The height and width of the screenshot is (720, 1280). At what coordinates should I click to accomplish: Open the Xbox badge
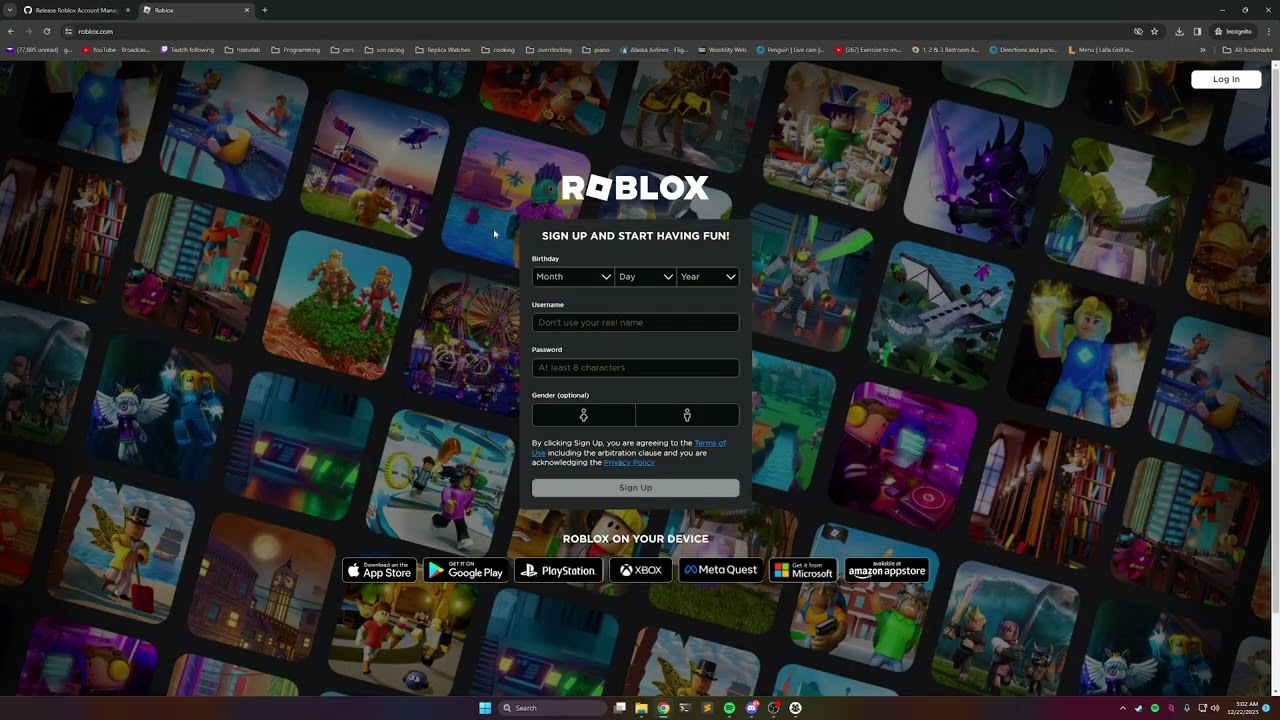click(x=641, y=570)
